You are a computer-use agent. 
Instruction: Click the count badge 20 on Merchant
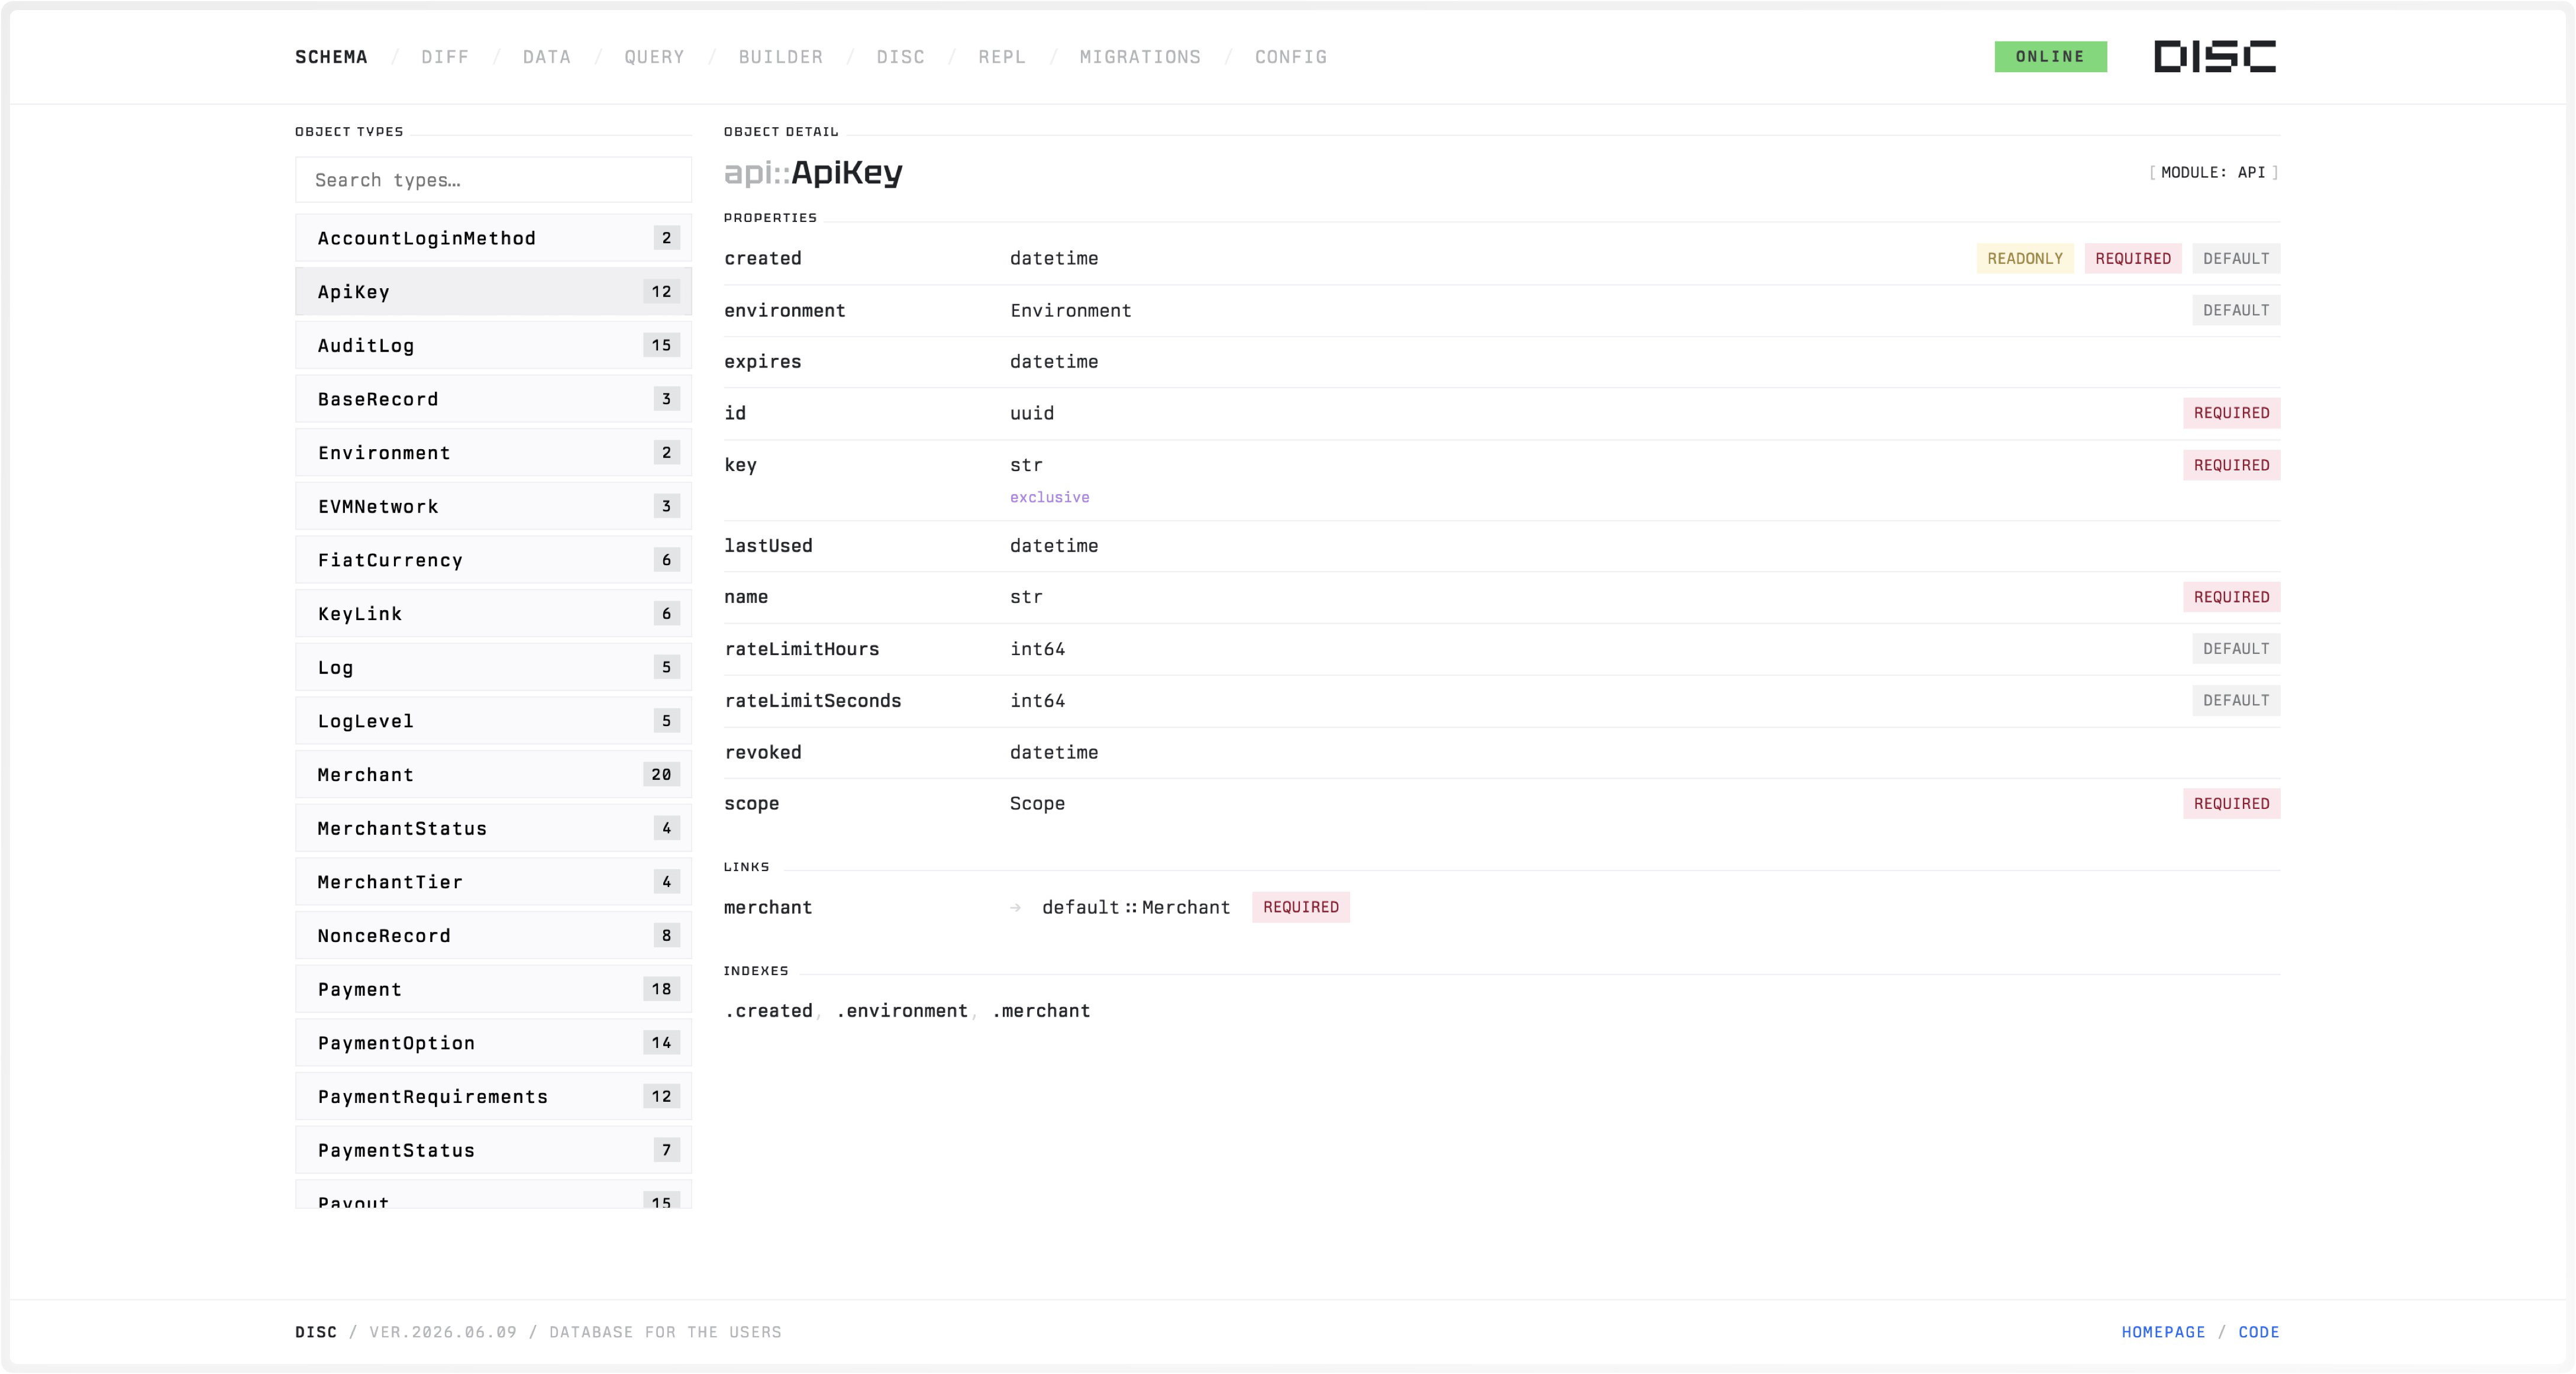pyautogui.click(x=661, y=775)
